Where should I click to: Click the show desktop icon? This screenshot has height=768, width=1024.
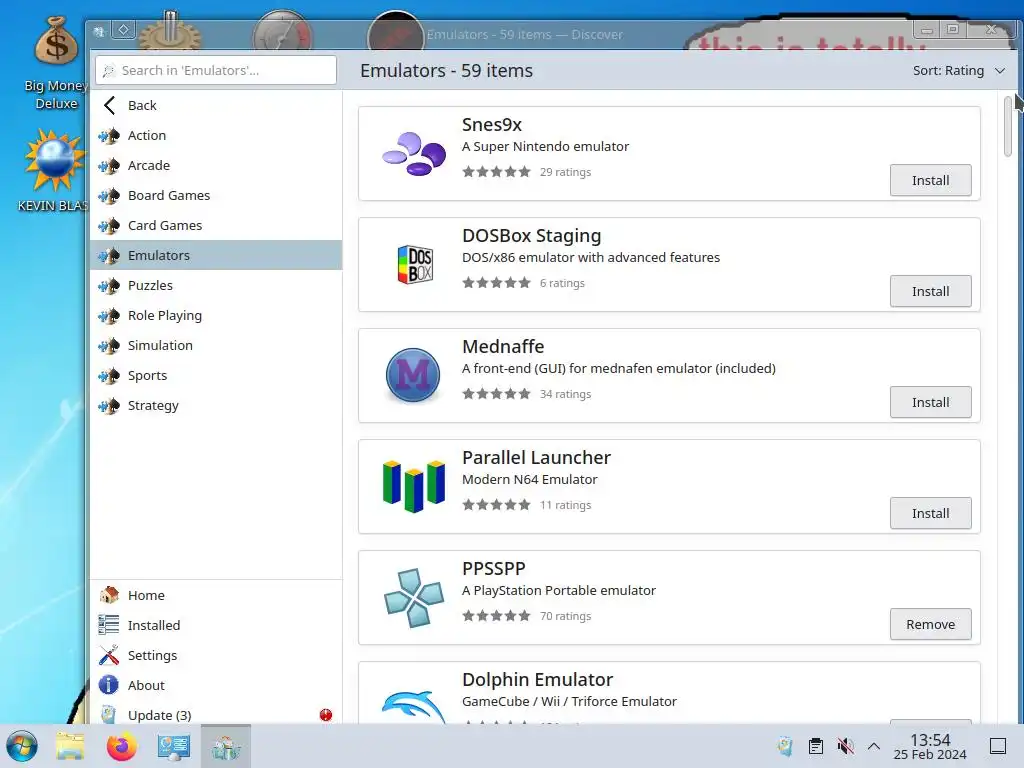[x=998, y=746]
